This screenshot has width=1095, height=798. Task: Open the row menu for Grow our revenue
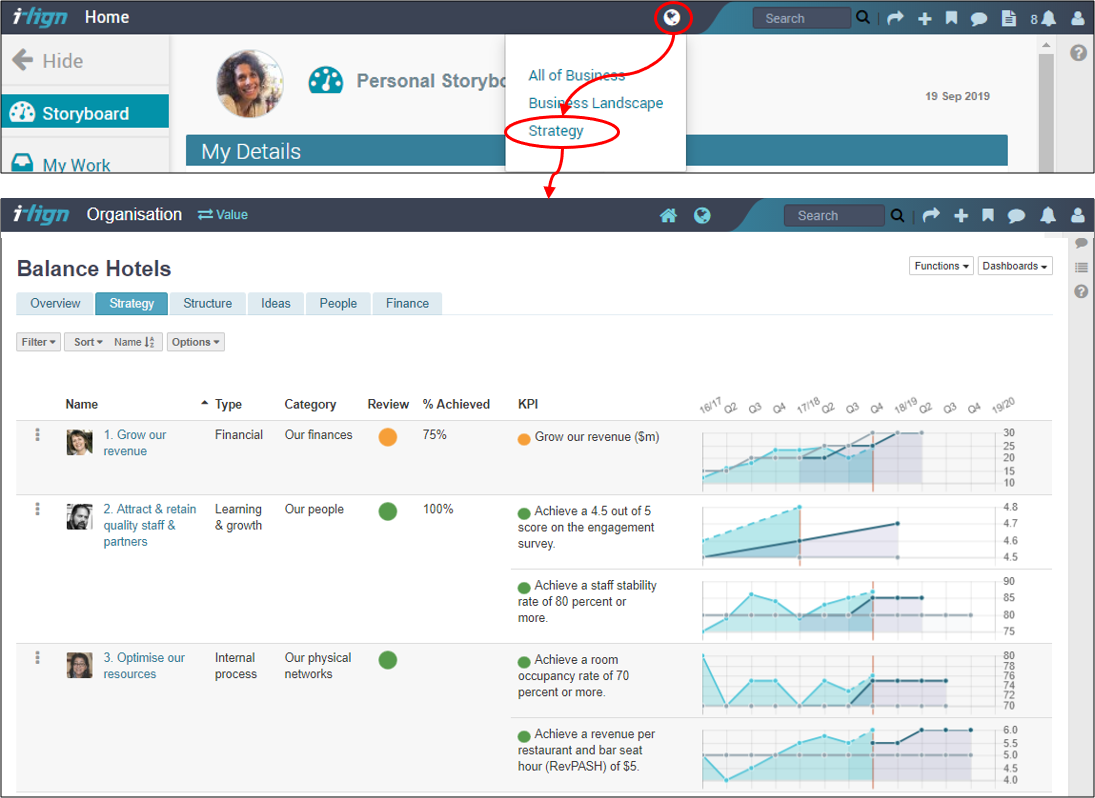tap(38, 434)
